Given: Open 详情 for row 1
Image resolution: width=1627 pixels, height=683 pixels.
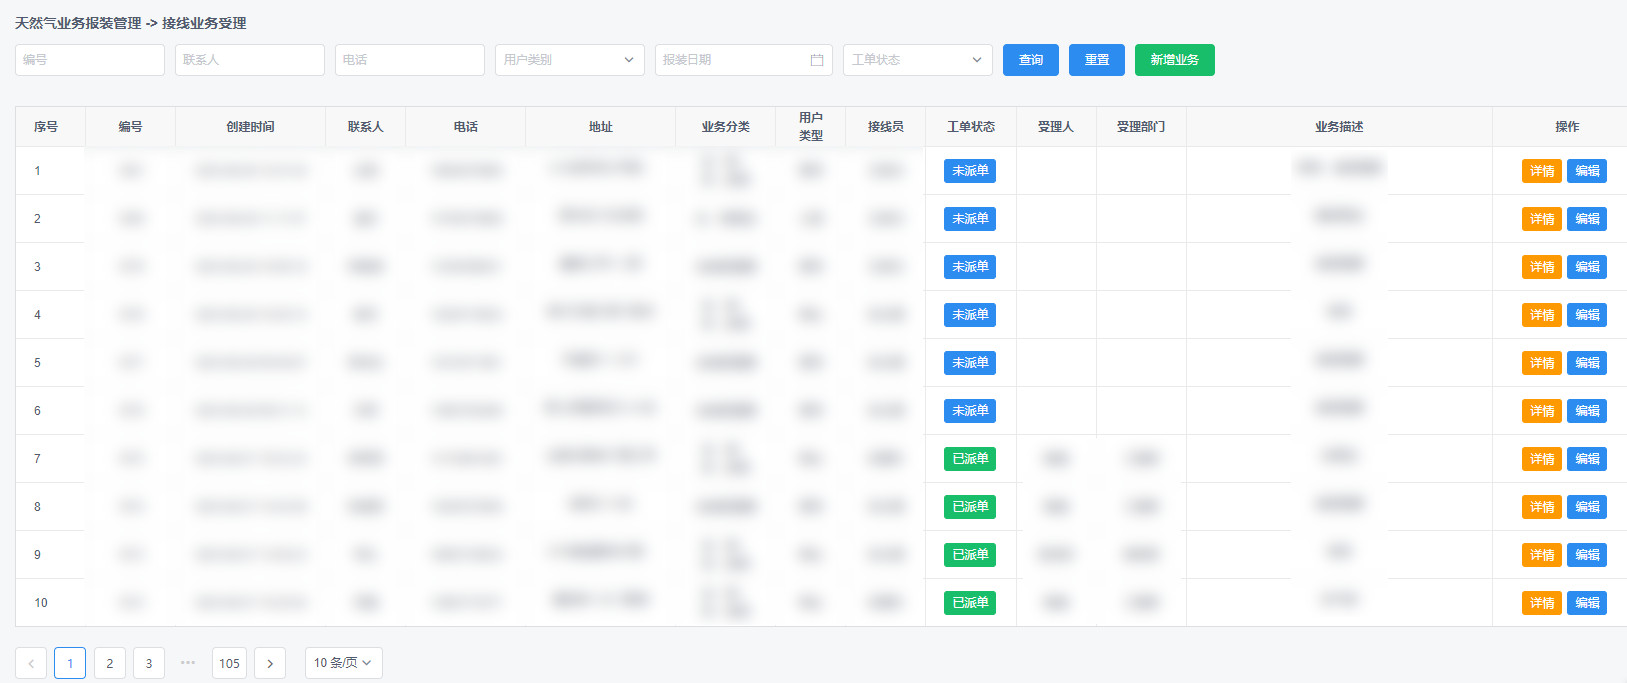Looking at the screenshot, I should point(1541,171).
